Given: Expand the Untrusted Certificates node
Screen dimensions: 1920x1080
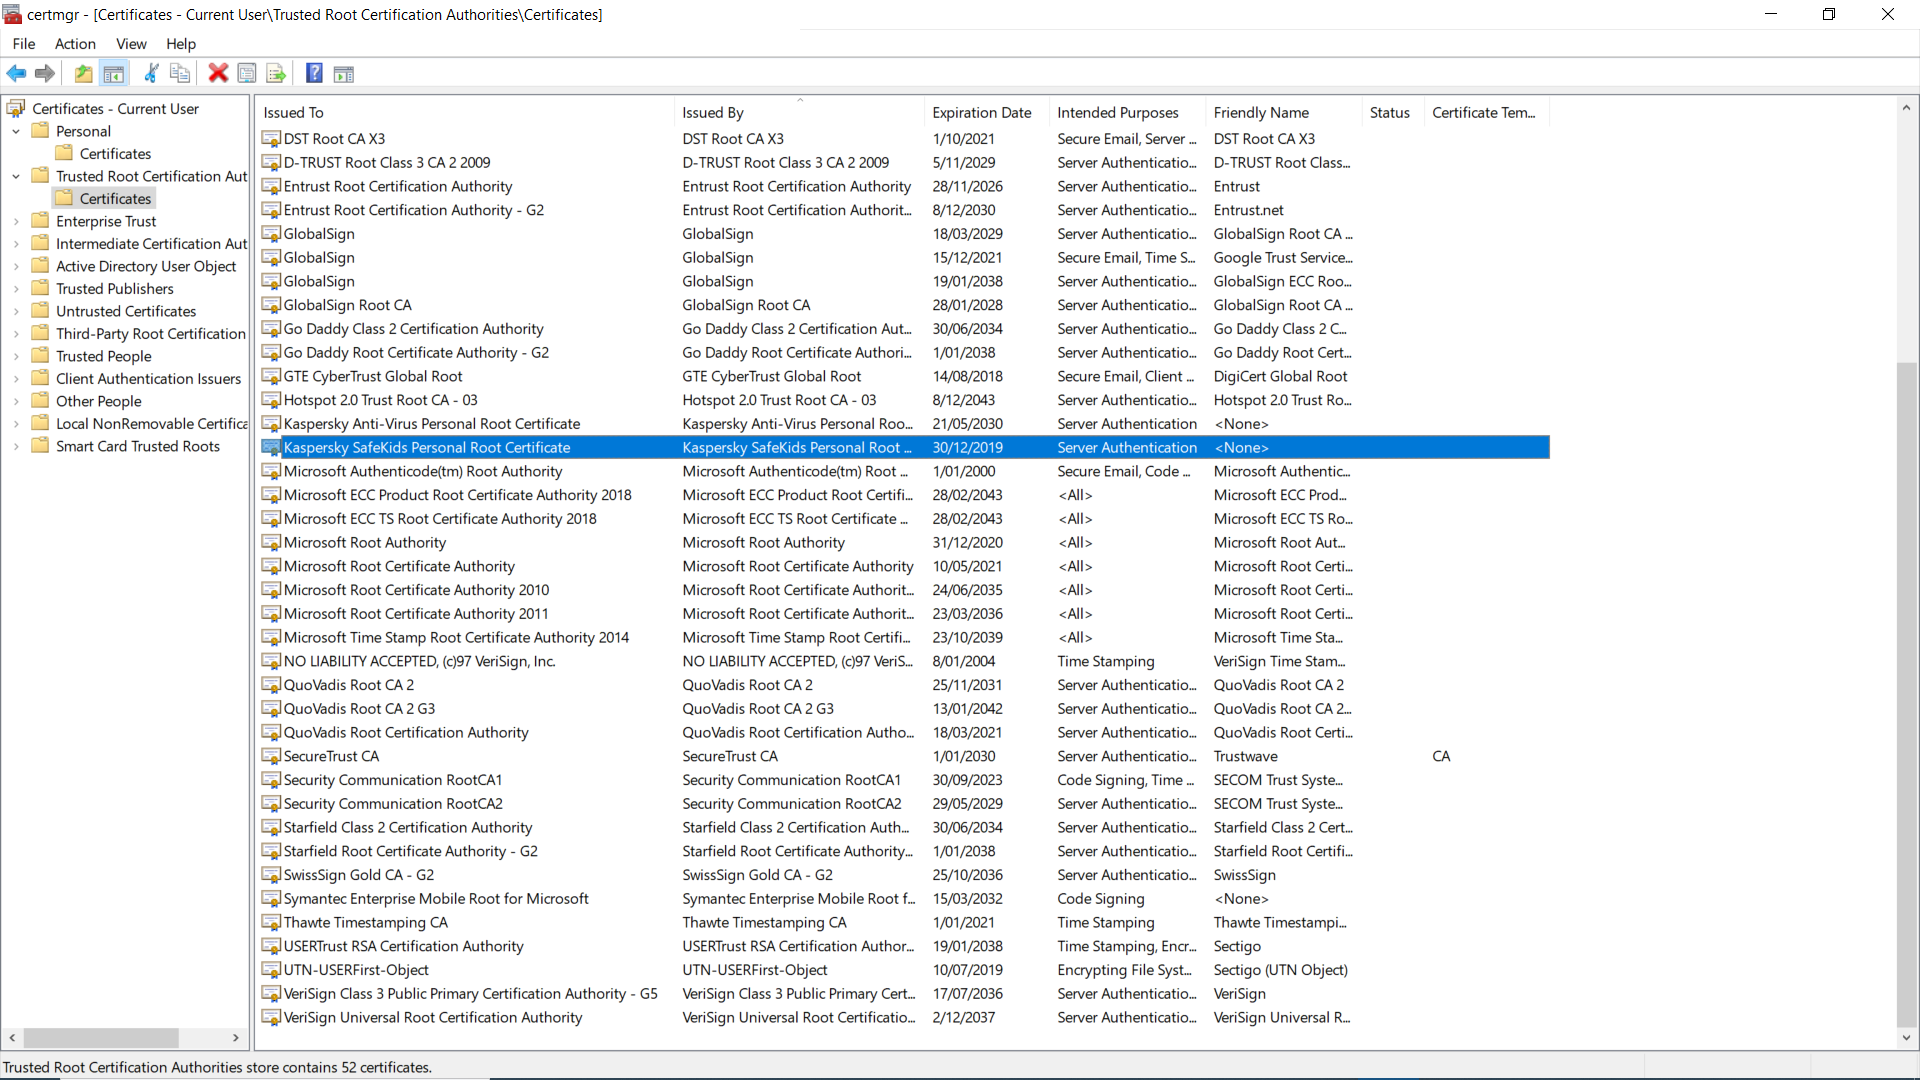Looking at the screenshot, I should 16,311.
